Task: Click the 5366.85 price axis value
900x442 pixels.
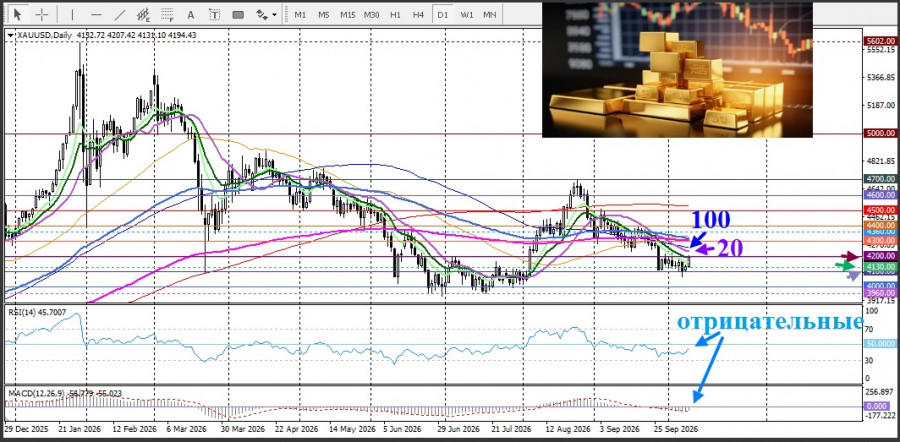Action: pyautogui.click(x=882, y=77)
